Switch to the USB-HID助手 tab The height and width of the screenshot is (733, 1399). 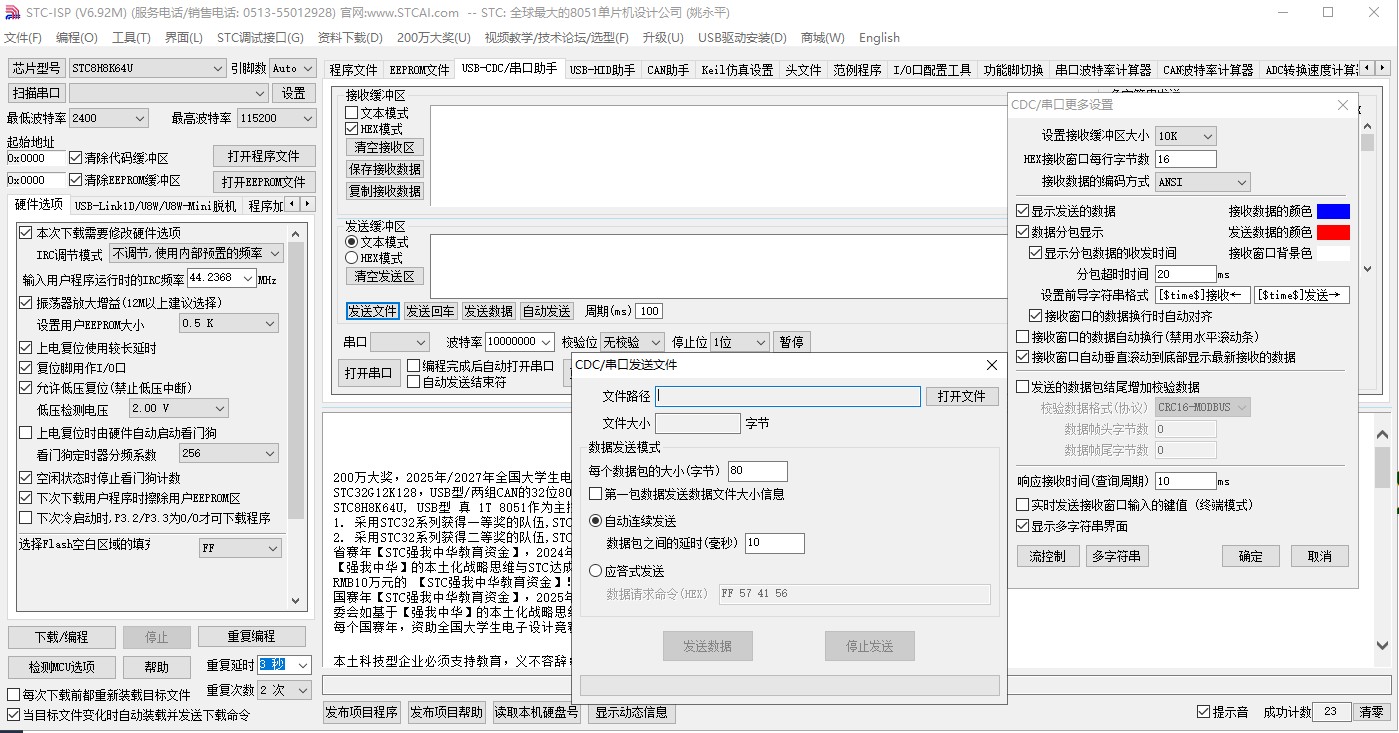point(602,70)
